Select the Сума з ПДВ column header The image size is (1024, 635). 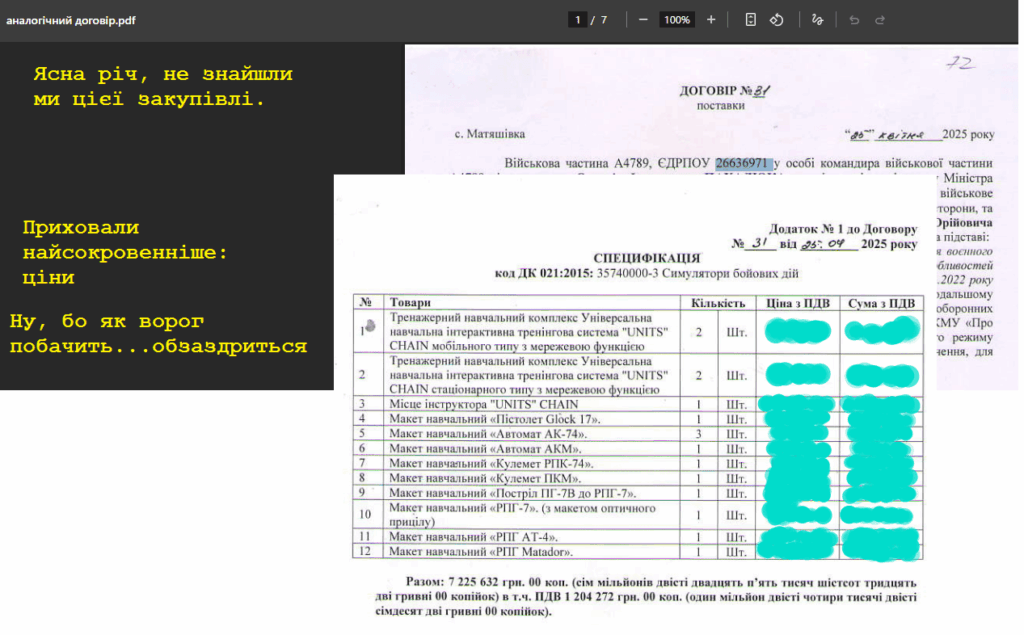(881, 302)
